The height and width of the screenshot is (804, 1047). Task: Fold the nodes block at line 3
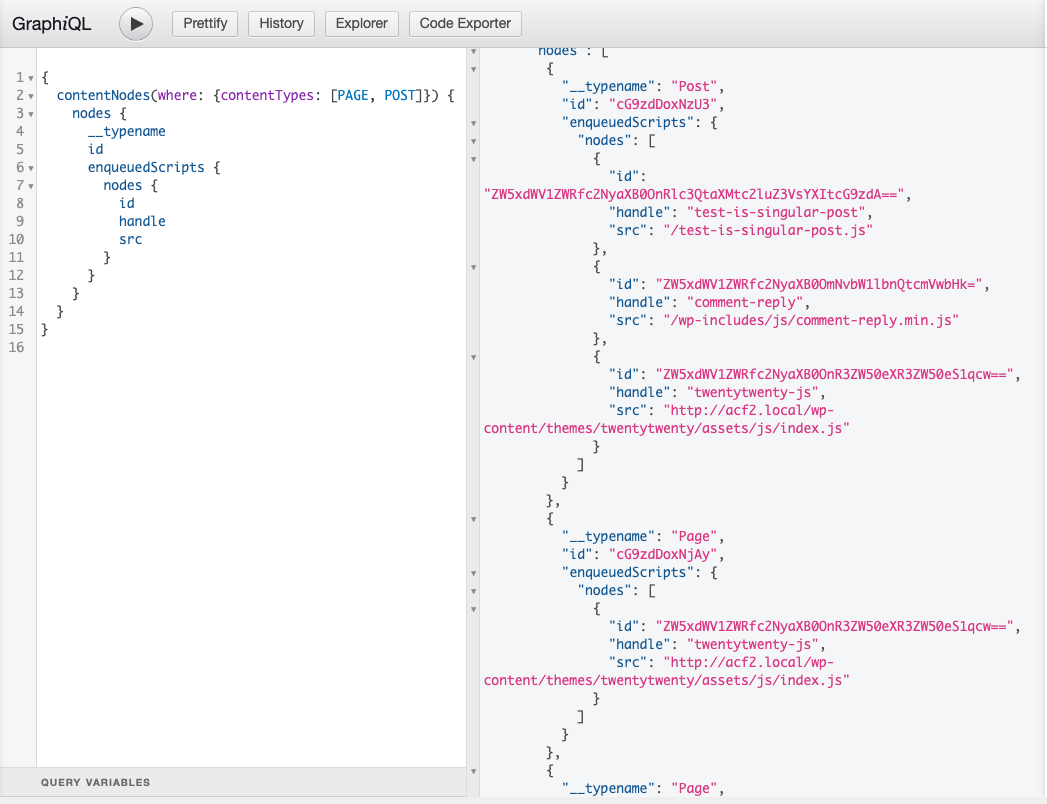coord(31,114)
